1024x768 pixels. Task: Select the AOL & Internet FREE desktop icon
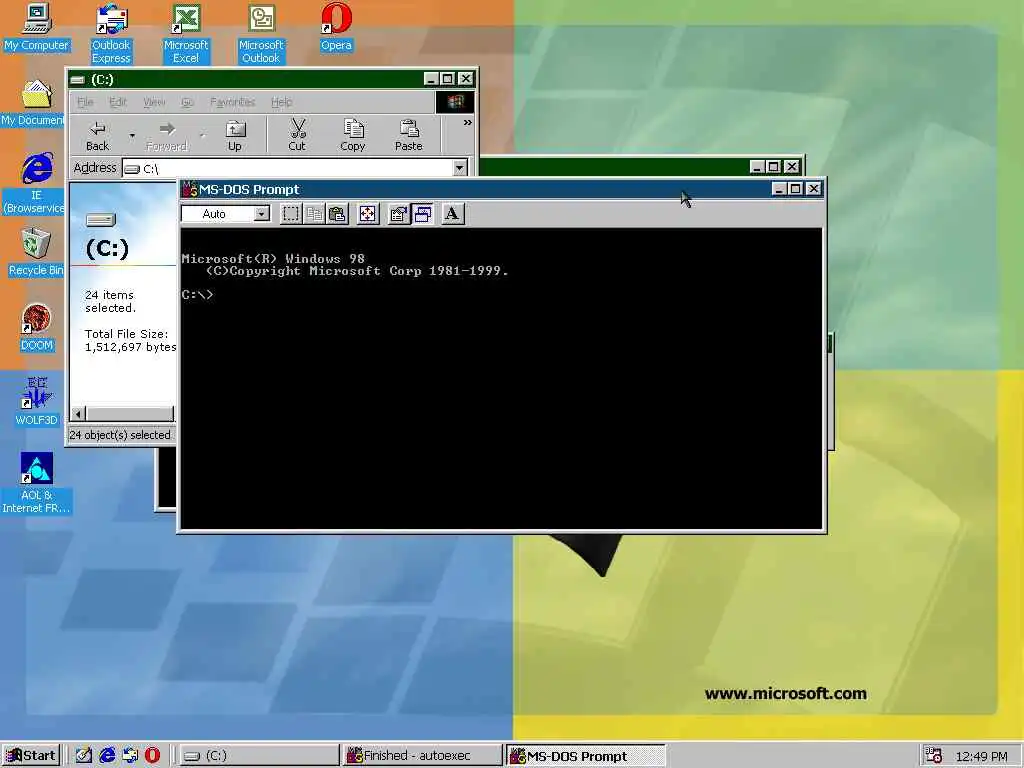click(37, 483)
